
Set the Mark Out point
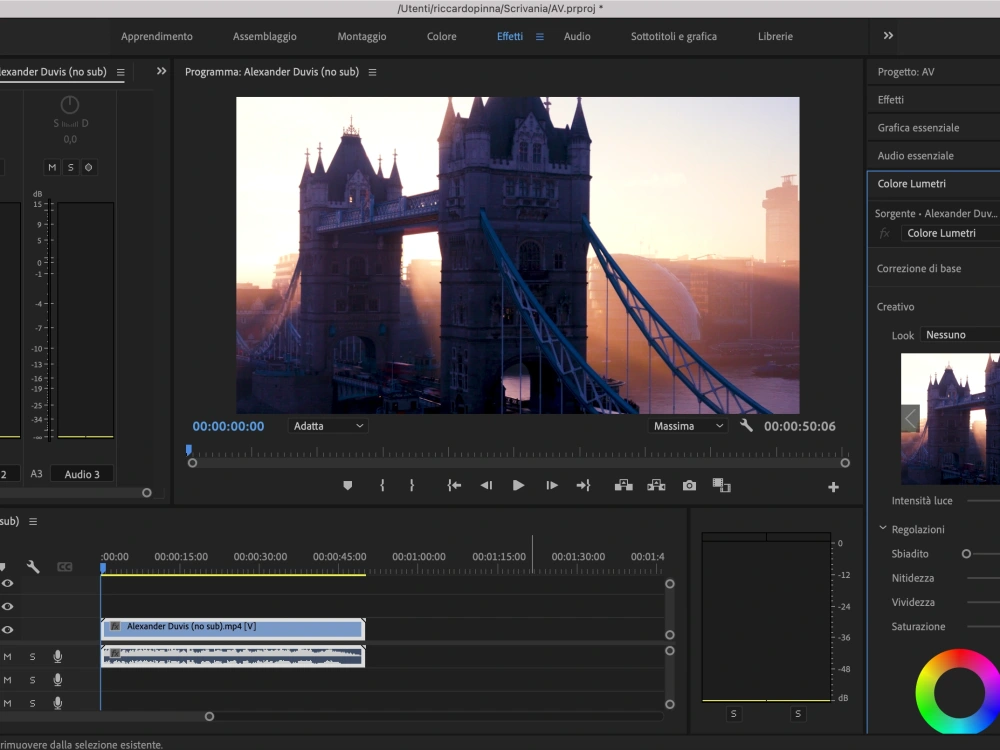click(x=412, y=486)
